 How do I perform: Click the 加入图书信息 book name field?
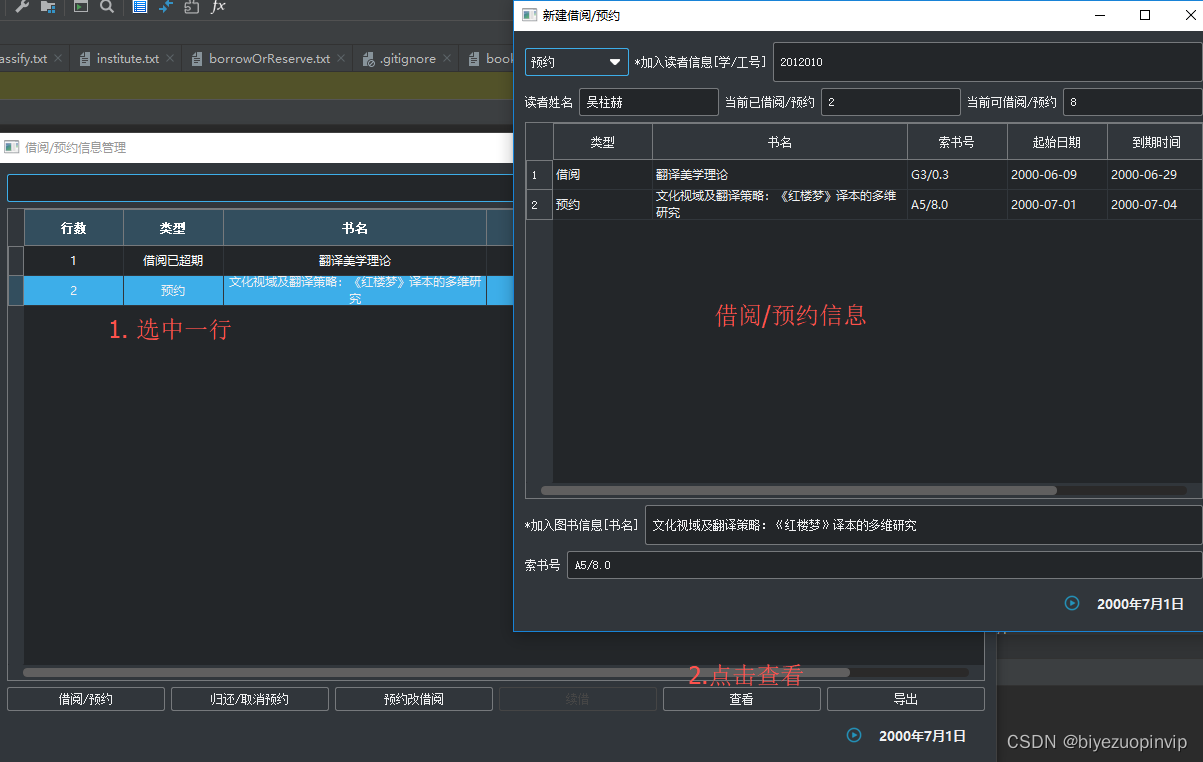[924, 525]
